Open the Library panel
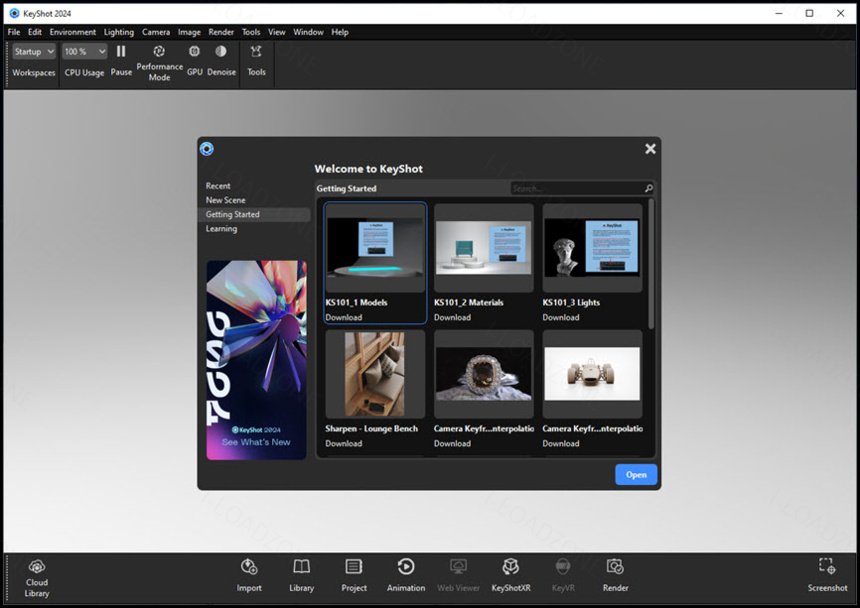The image size is (860, 608). [x=302, y=574]
